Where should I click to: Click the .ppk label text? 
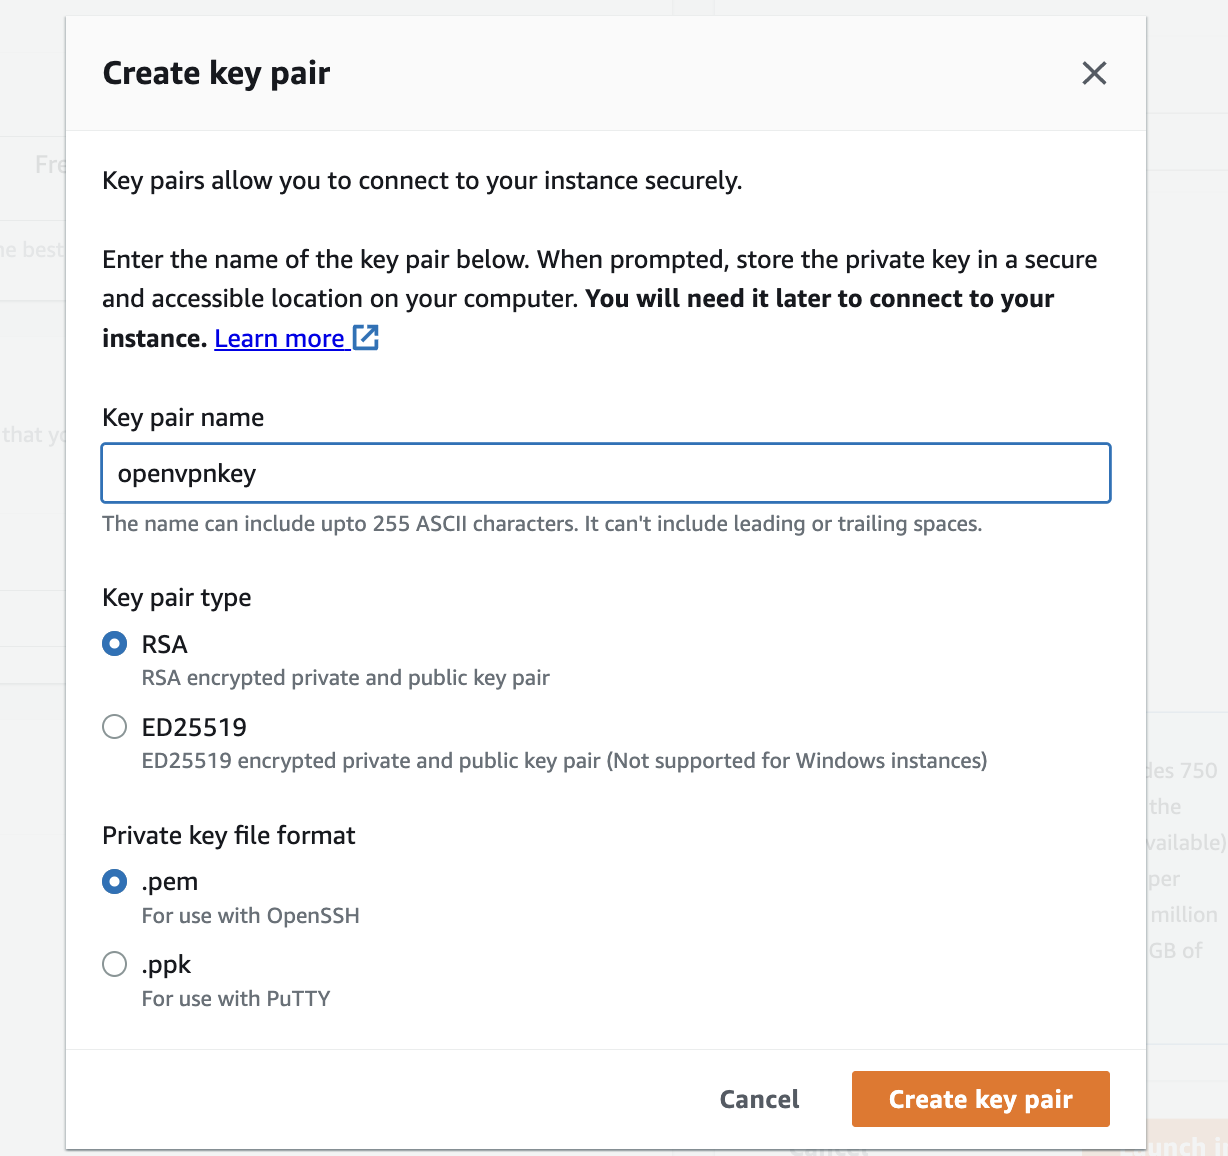166,965
